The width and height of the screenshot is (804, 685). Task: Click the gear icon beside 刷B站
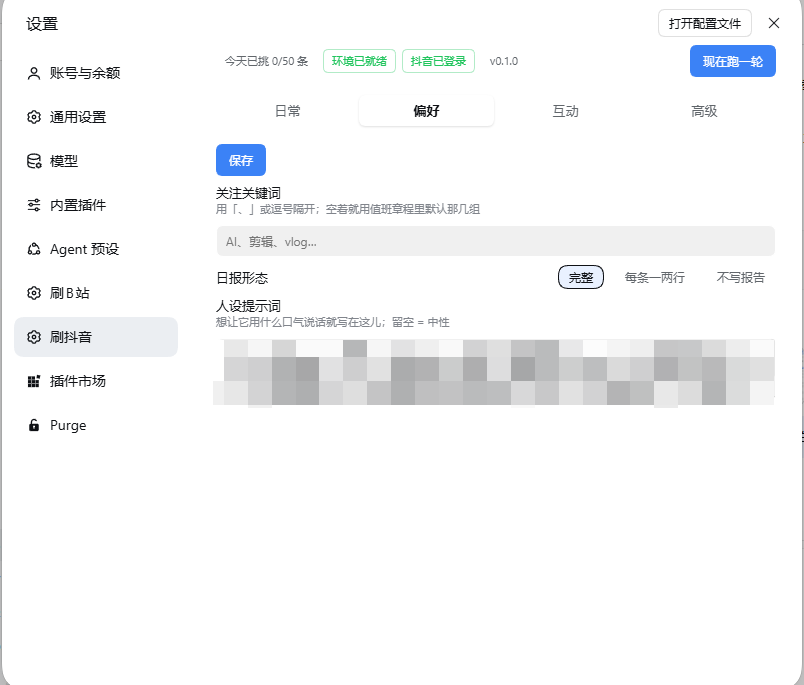(34, 293)
